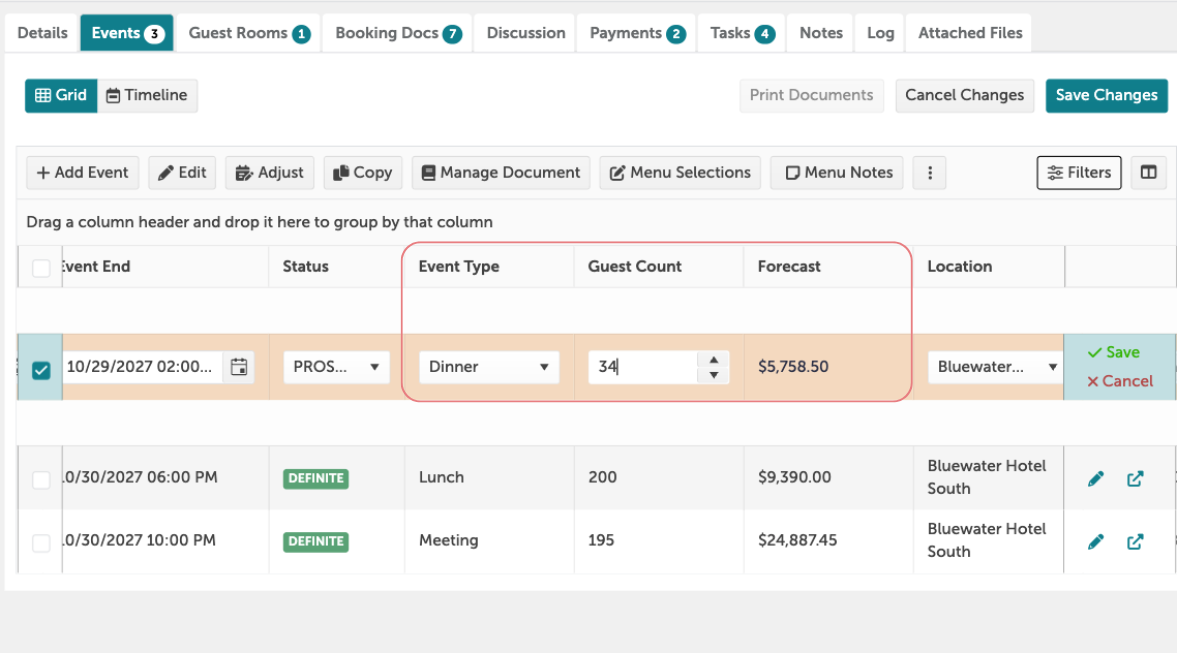Open the Dinner event type dropdown
This screenshot has height=653, width=1177.
pyautogui.click(x=489, y=367)
